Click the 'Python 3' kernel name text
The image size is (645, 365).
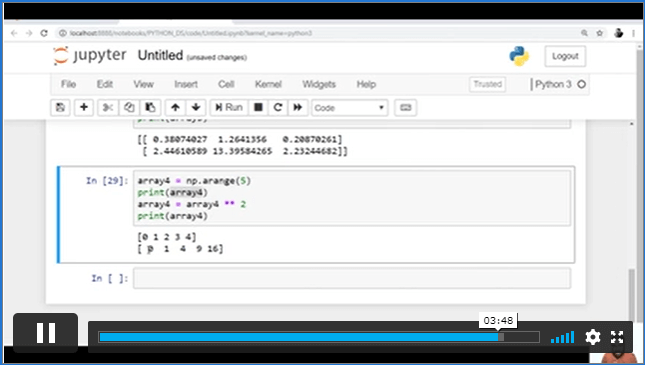pos(553,84)
